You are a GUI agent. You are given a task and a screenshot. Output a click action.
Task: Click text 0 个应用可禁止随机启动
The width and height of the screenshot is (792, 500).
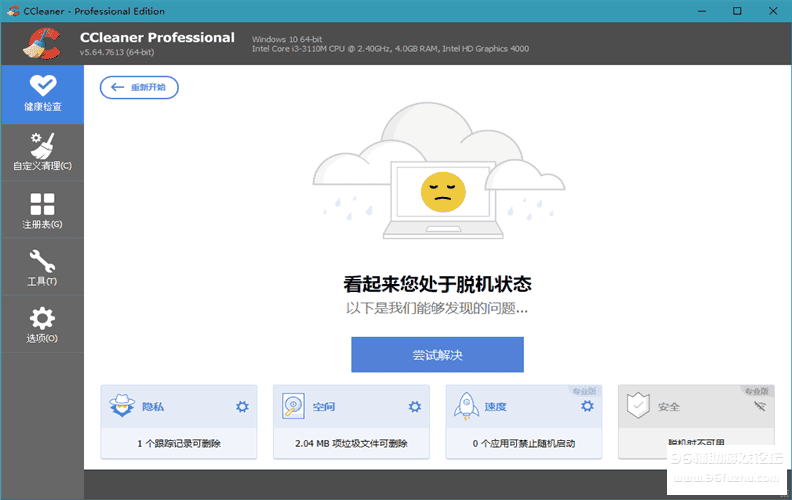pos(524,443)
